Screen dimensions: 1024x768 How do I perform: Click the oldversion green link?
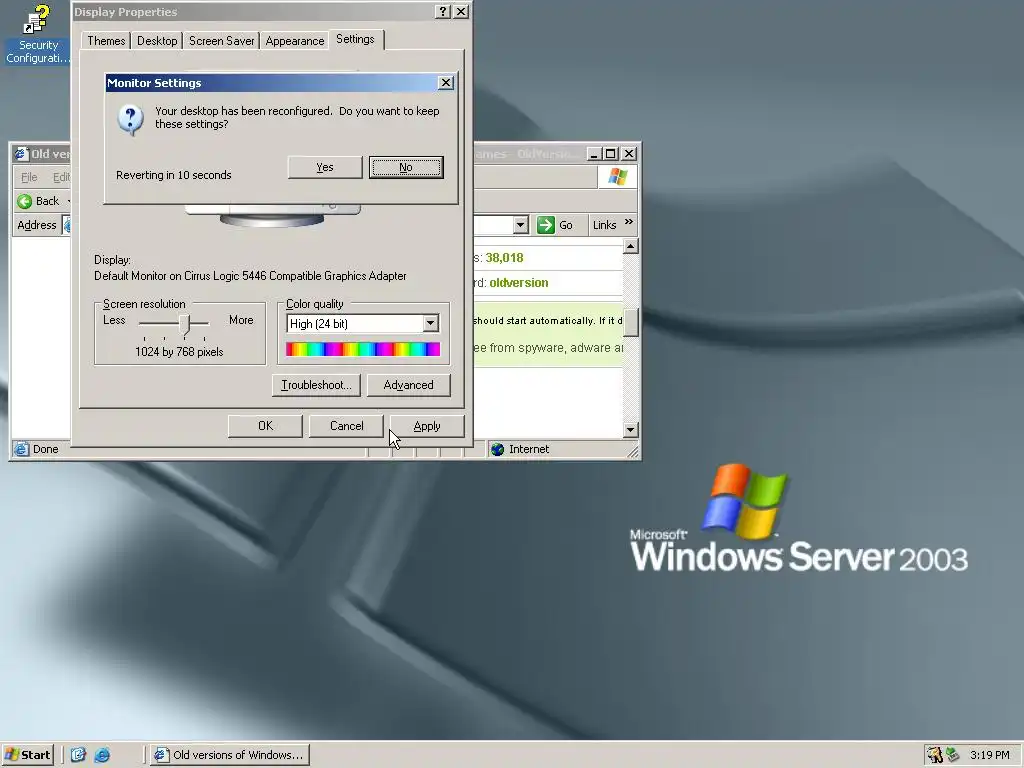click(x=519, y=283)
